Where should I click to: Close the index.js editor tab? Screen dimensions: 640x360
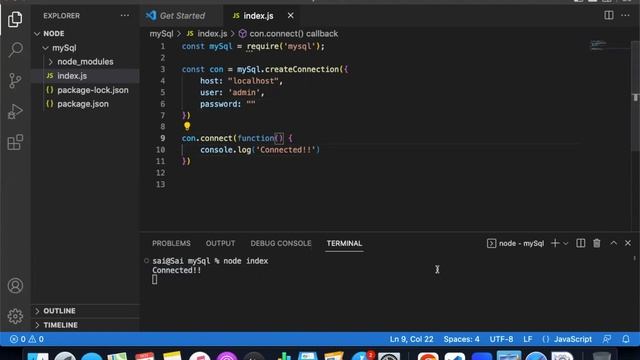tap(290, 16)
